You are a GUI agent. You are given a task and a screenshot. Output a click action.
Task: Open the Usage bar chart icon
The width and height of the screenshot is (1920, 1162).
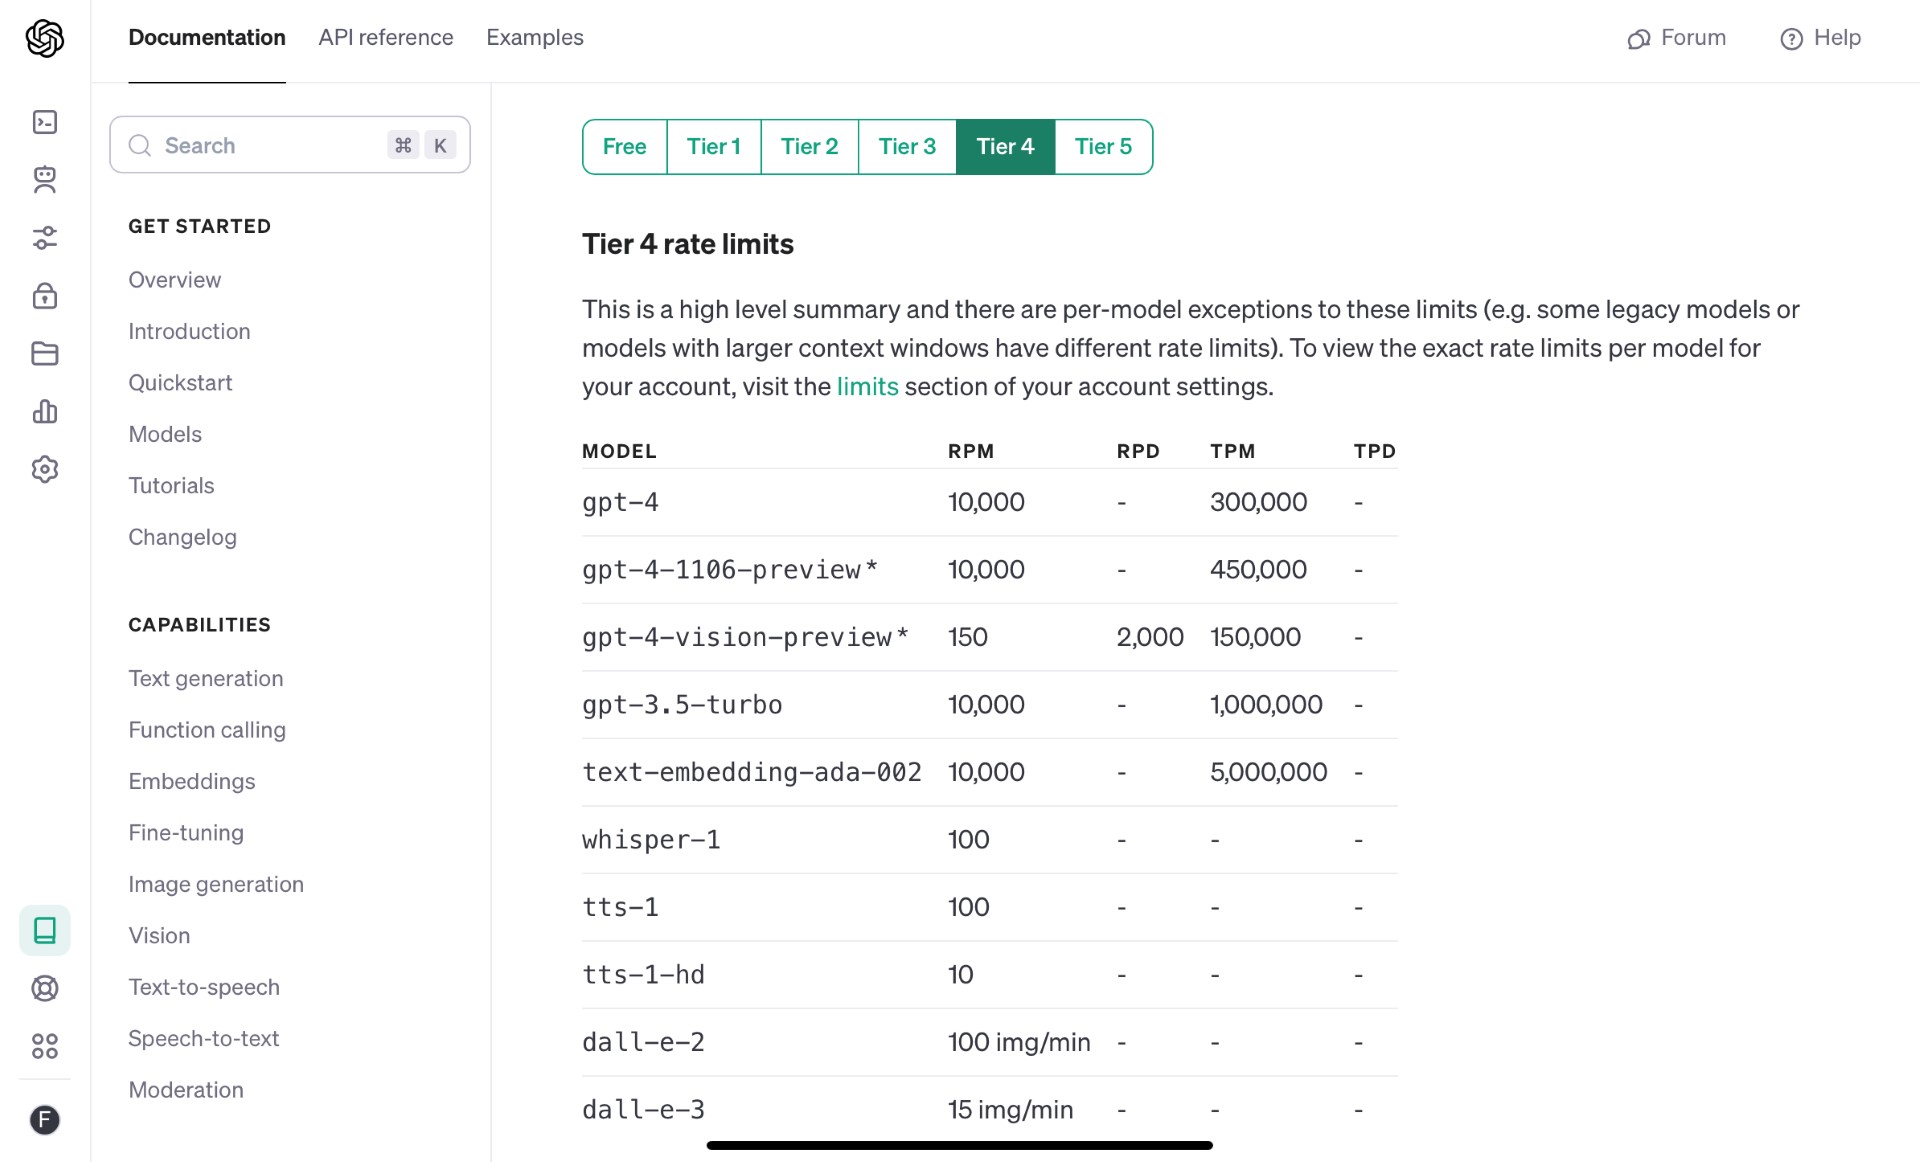[45, 411]
